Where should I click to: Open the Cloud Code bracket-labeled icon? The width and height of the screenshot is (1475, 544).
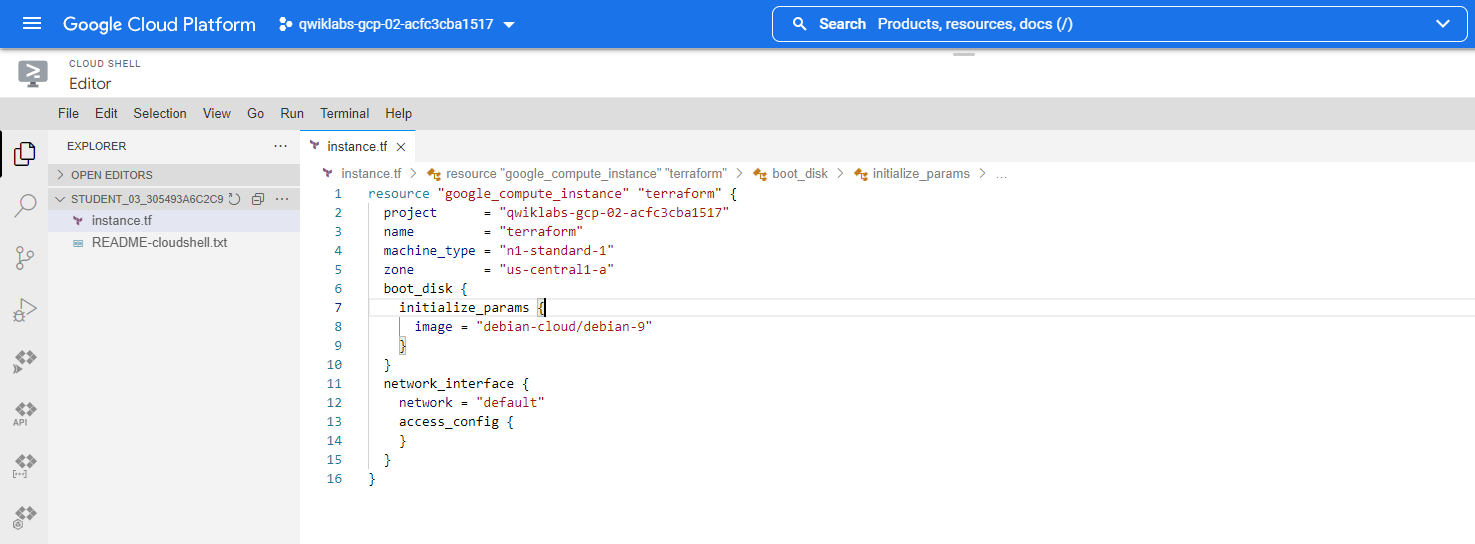click(25, 465)
